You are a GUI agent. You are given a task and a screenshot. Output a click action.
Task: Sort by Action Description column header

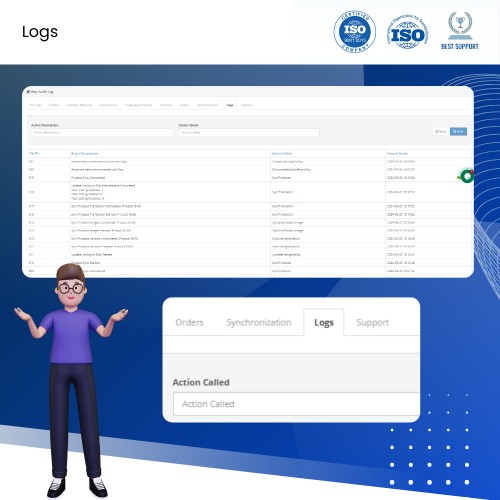[85, 154]
